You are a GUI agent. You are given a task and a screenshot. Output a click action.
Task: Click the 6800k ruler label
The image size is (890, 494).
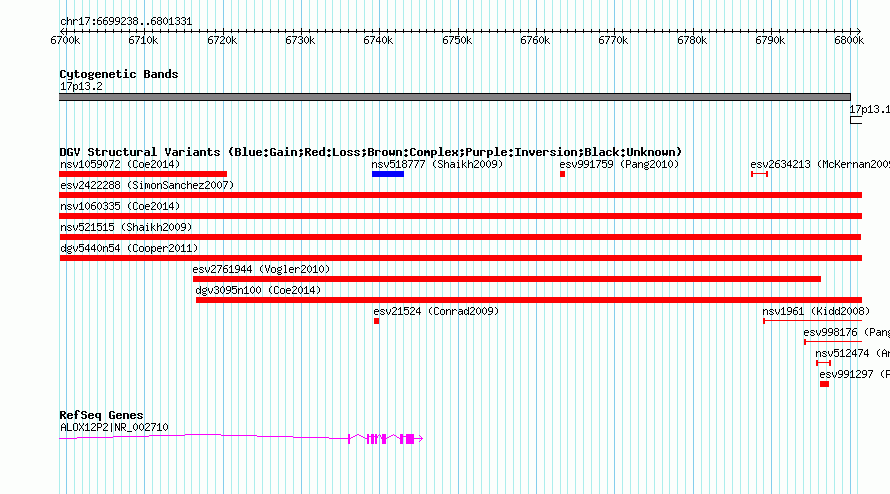pos(849,40)
